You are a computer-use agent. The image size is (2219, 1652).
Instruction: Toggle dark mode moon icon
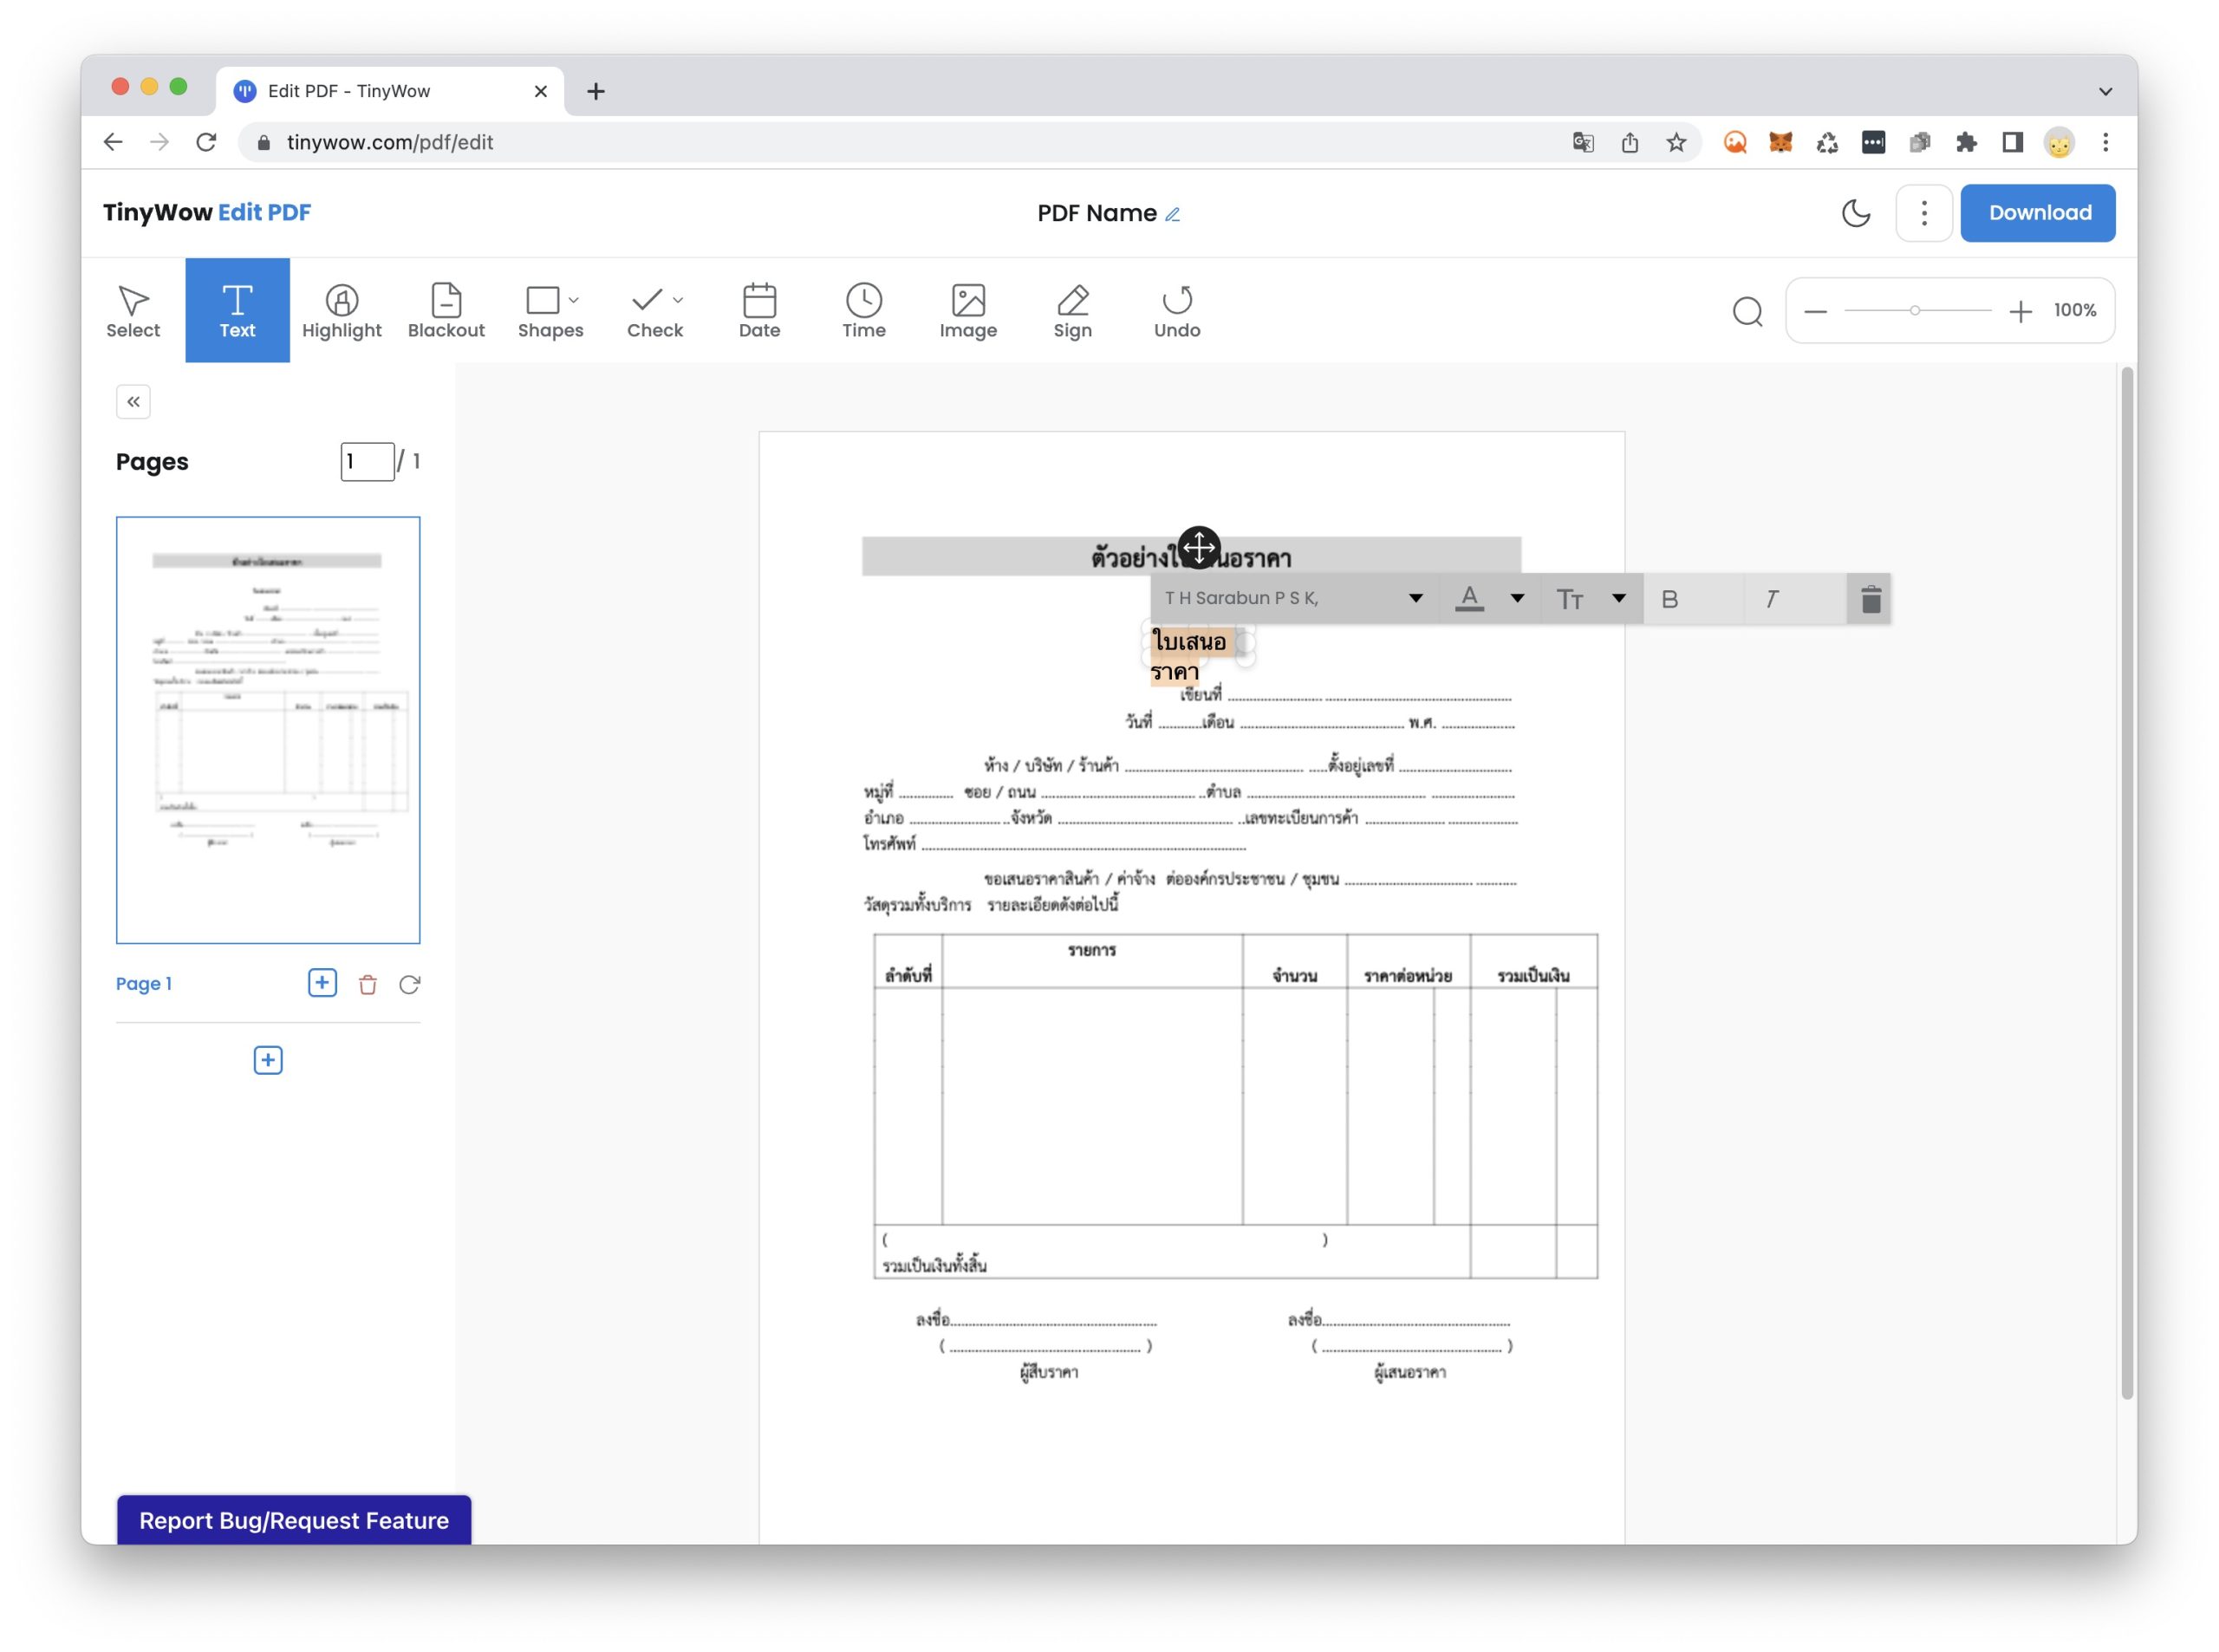[1855, 213]
